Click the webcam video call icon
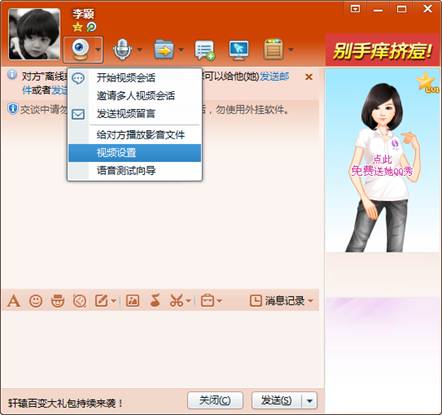The height and width of the screenshot is (415, 442). click(x=80, y=50)
